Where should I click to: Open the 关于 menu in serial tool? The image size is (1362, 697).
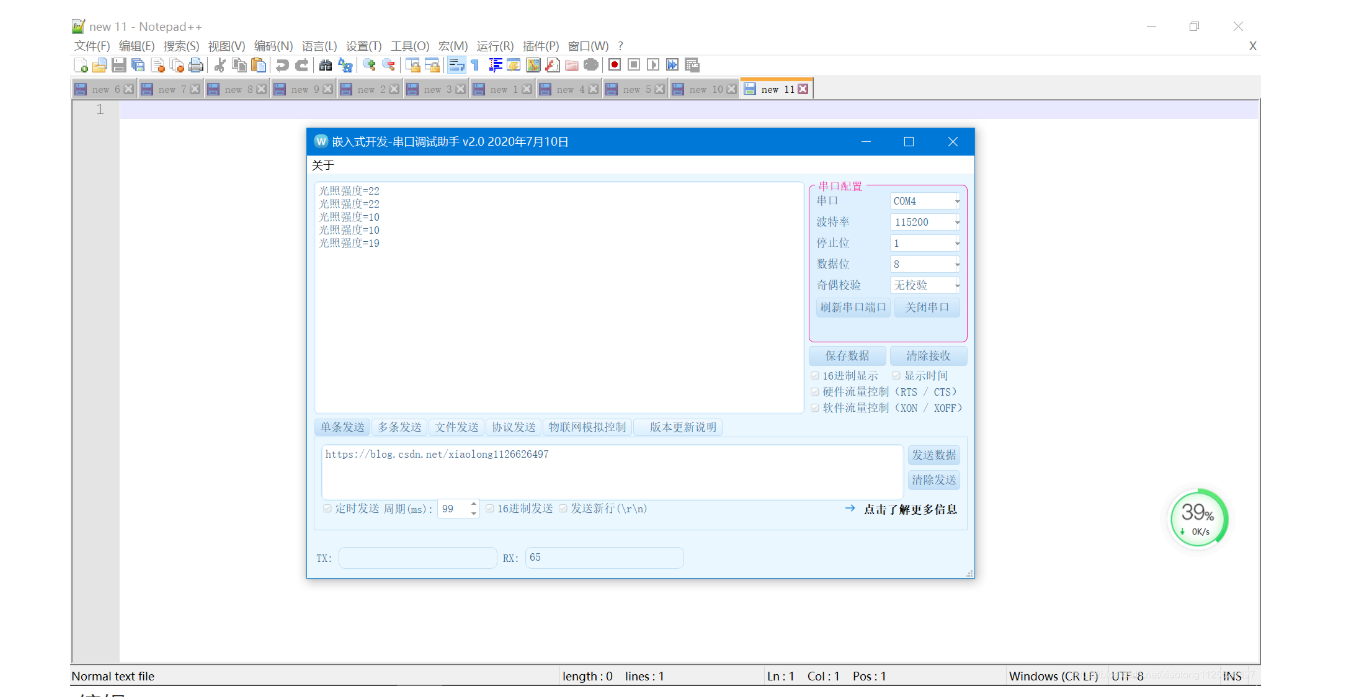[323, 166]
